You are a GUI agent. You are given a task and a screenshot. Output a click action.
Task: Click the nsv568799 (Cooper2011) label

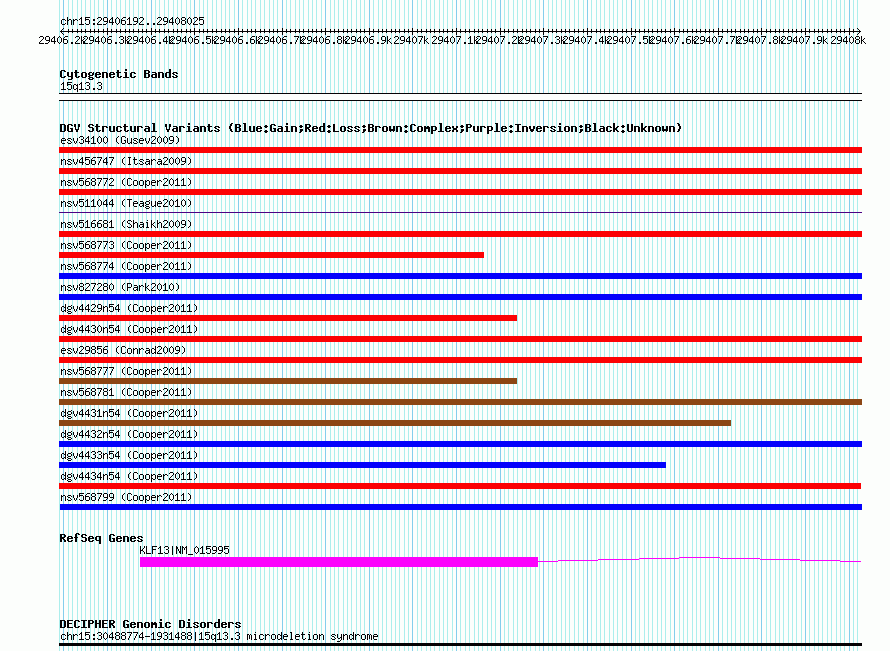(126, 497)
